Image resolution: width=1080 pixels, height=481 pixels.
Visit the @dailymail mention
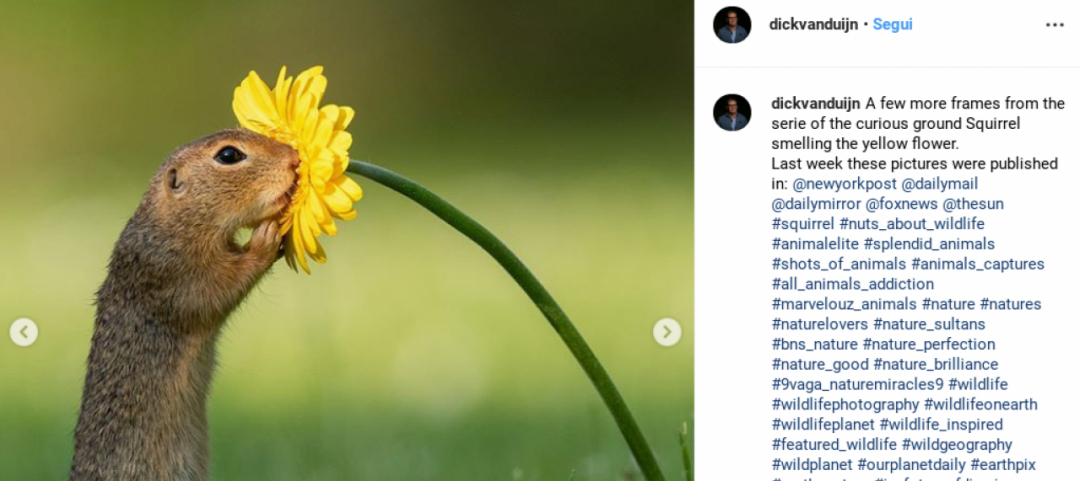click(939, 184)
